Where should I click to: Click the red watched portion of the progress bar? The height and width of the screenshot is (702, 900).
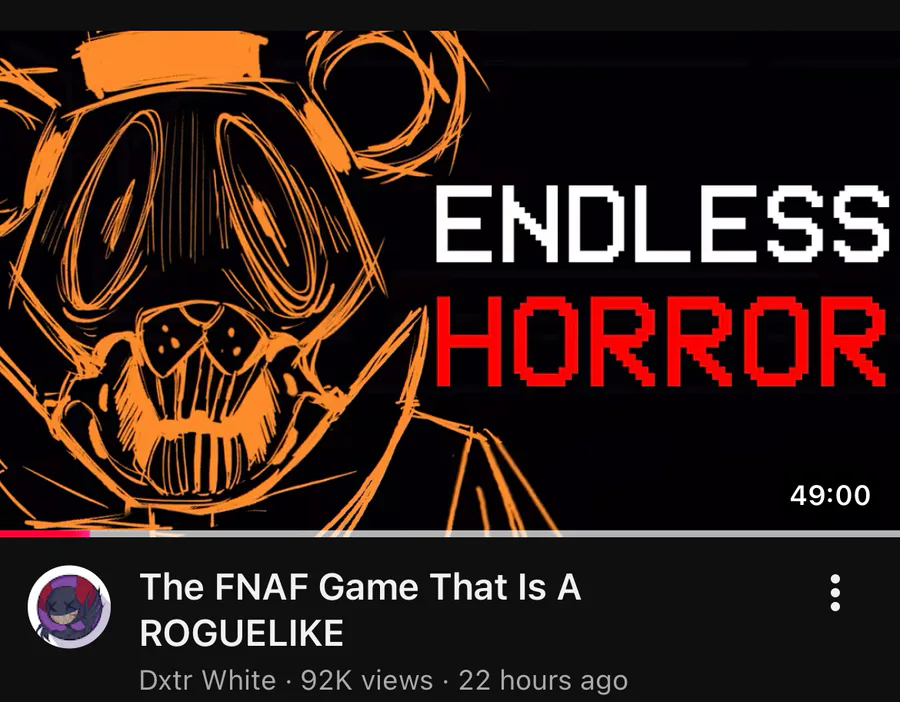pyautogui.click(x=45, y=534)
